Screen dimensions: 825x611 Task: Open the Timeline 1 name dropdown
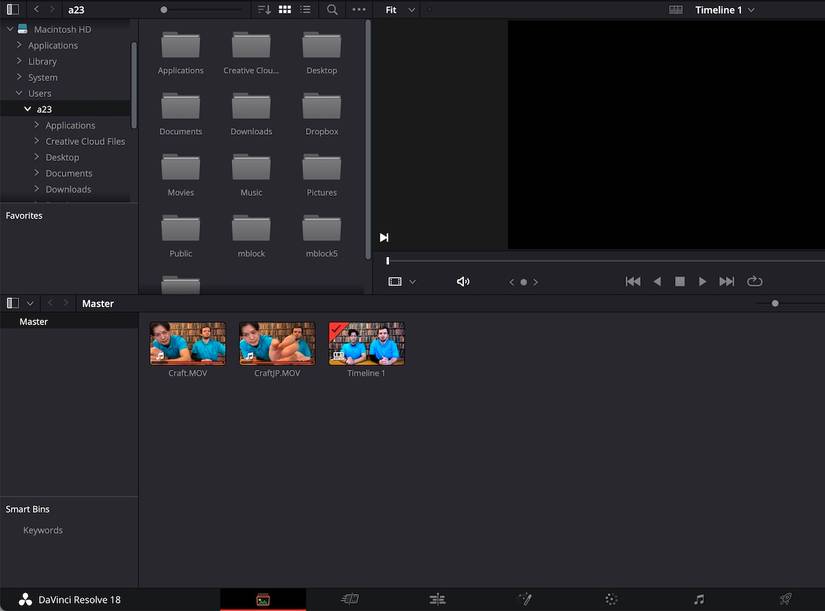(x=725, y=9)
